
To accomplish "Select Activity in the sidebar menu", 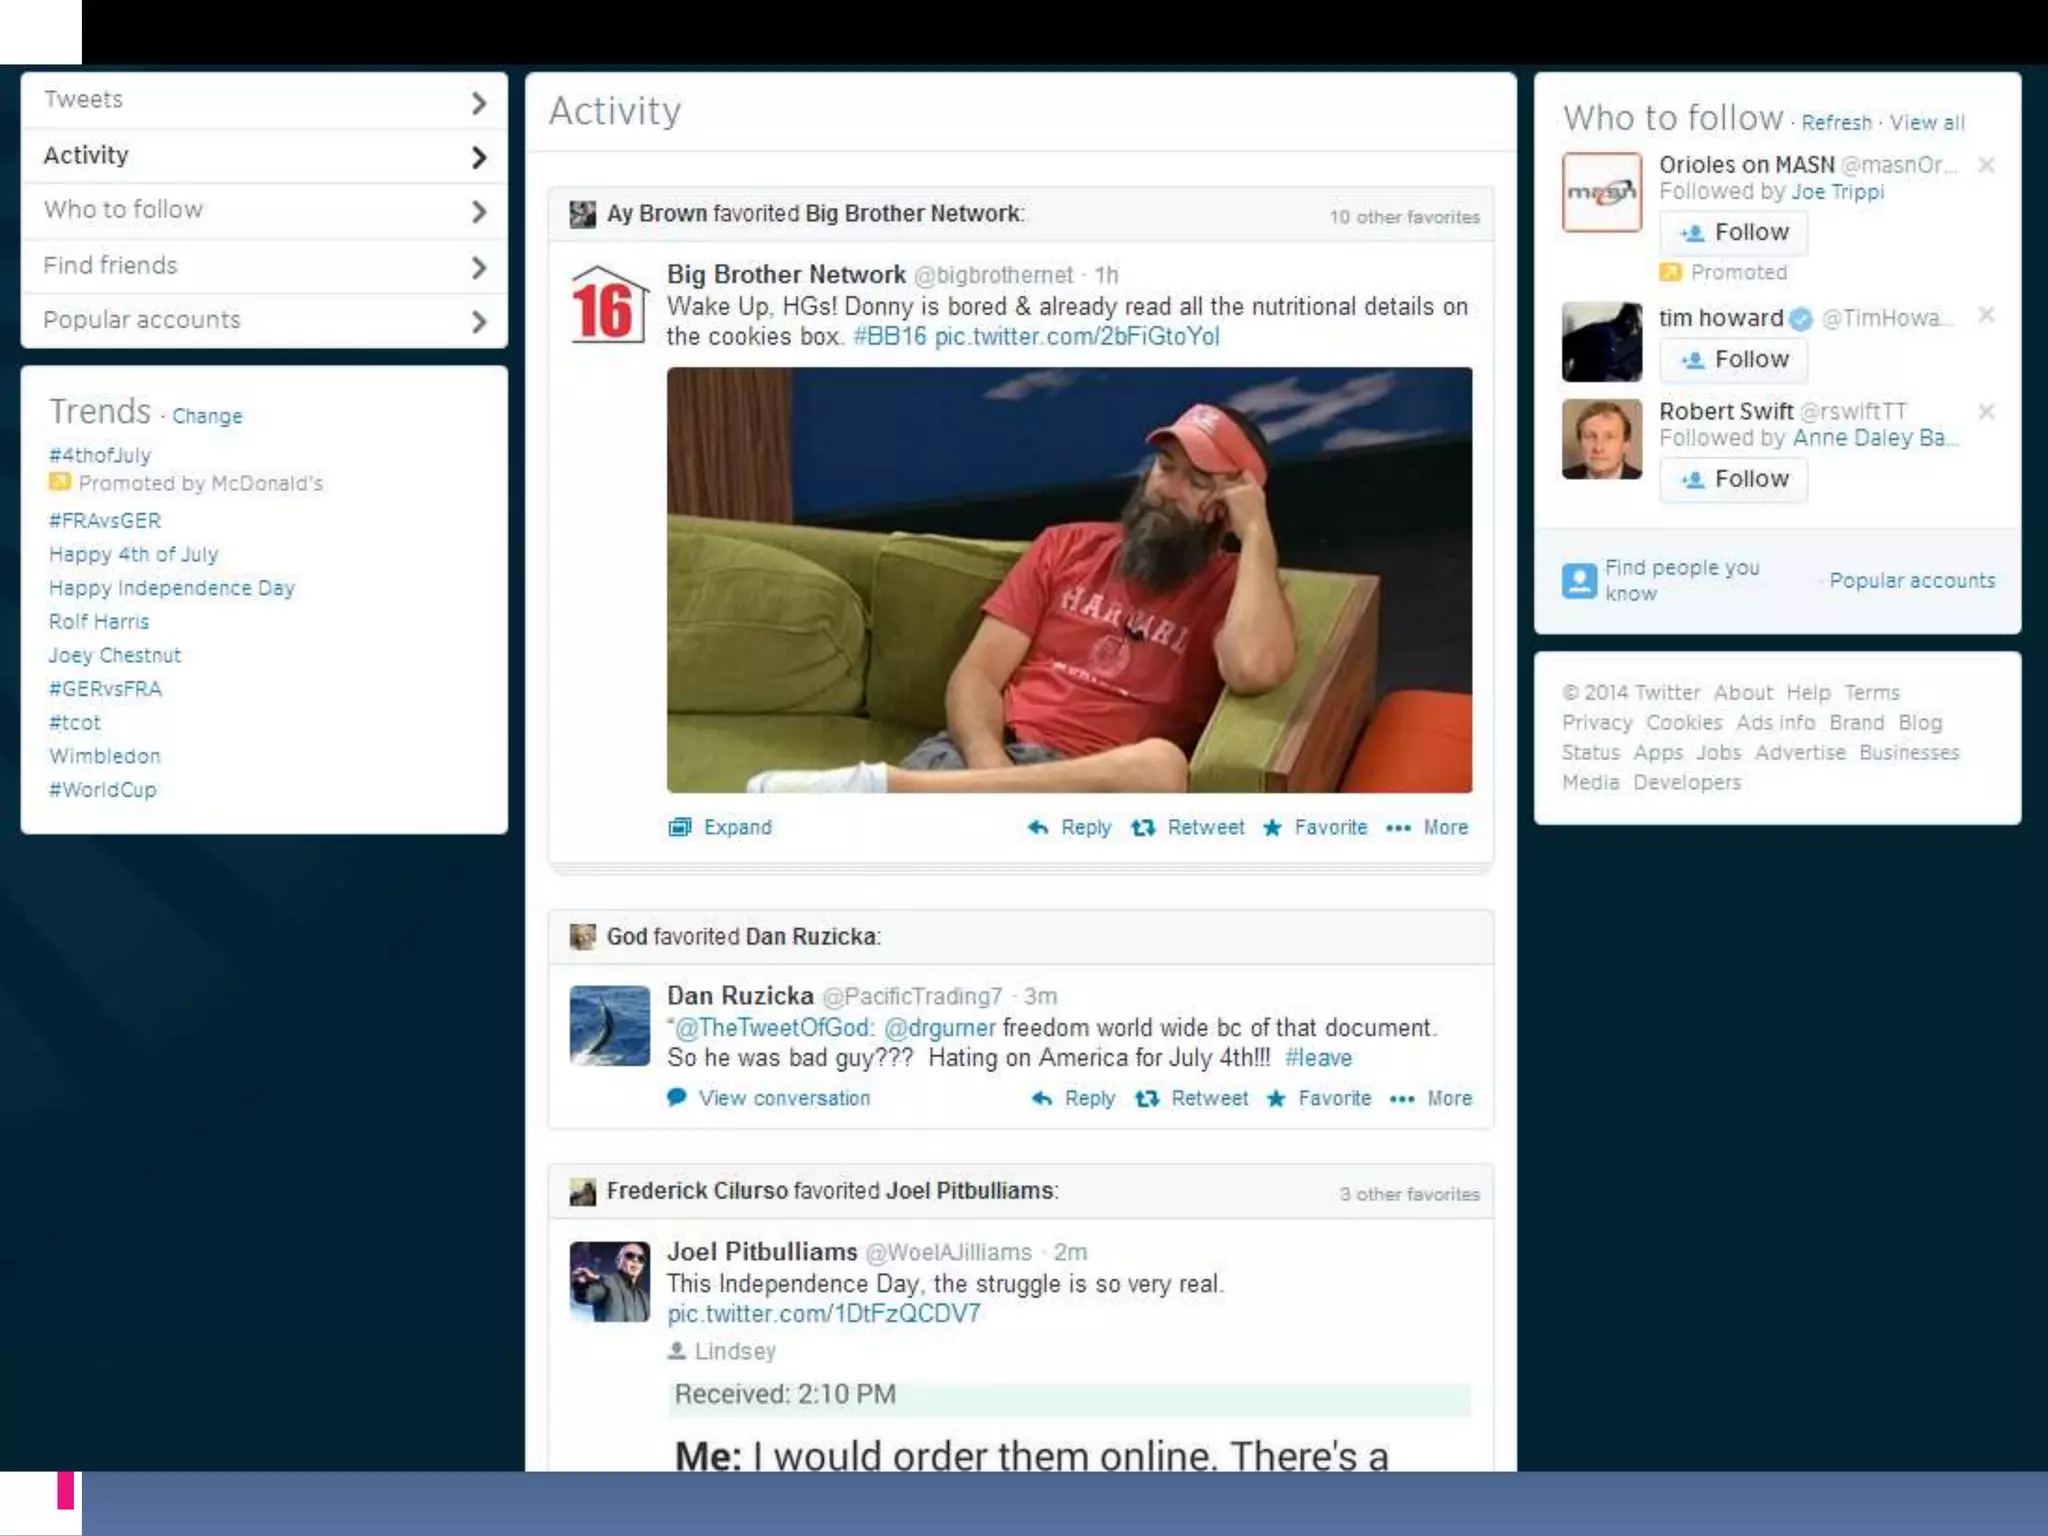I will 86,155.
